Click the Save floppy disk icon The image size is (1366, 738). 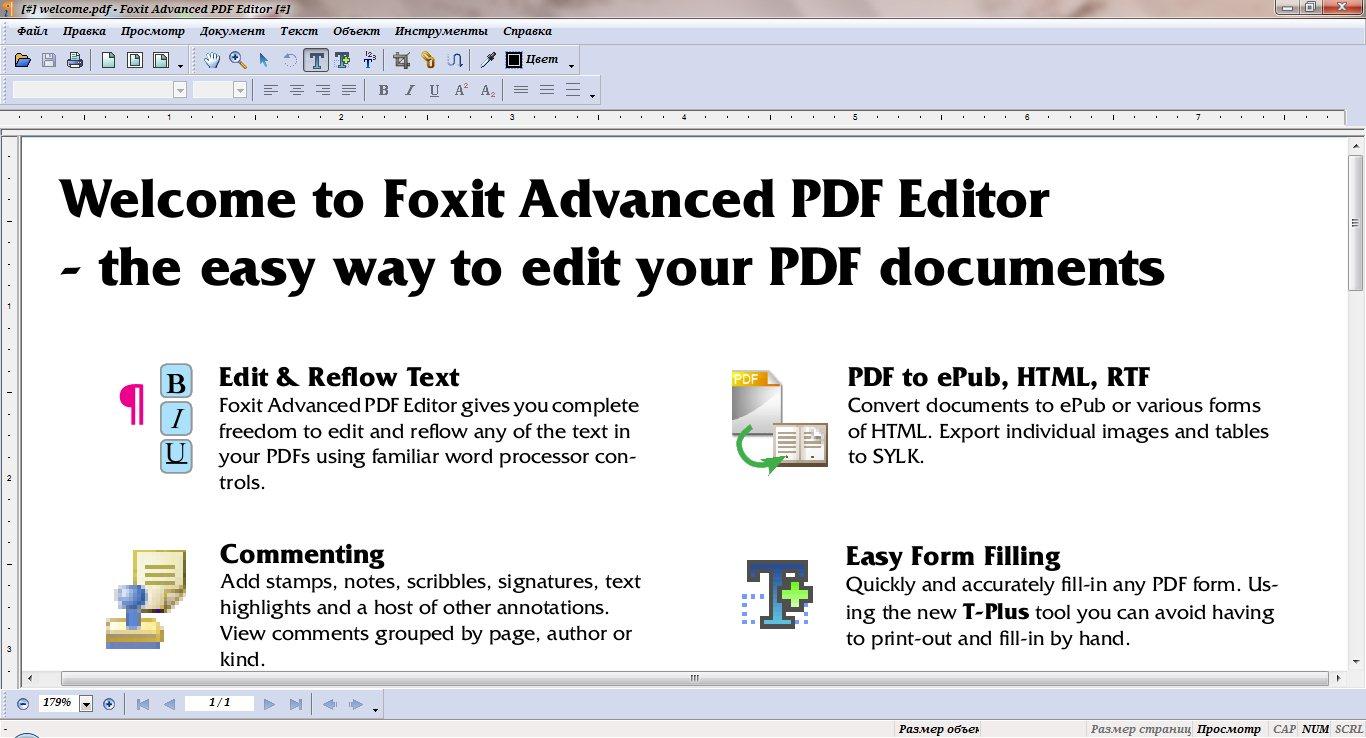[49, 61]
